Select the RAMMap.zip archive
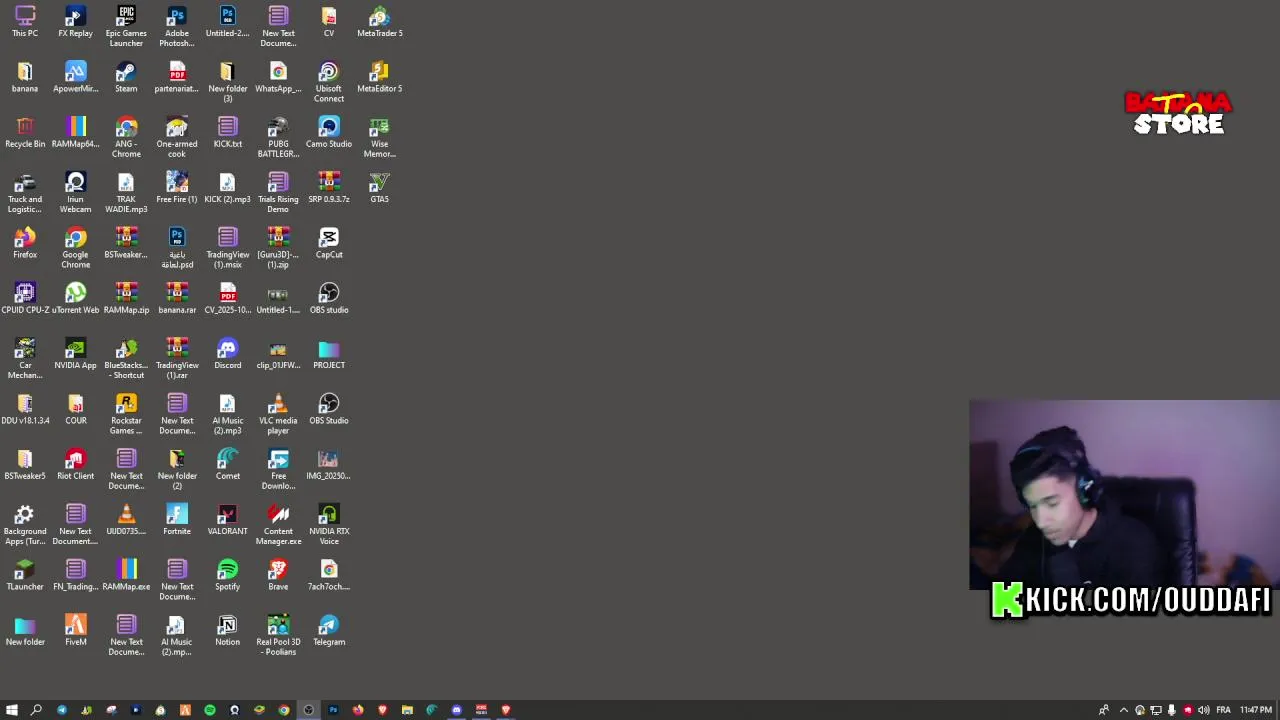 126,298
